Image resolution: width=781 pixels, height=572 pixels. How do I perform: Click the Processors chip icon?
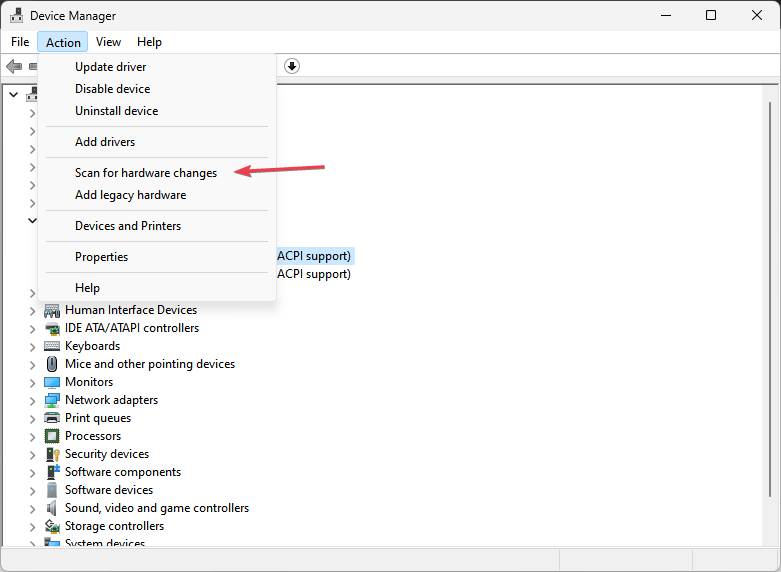tap(52, 436)
